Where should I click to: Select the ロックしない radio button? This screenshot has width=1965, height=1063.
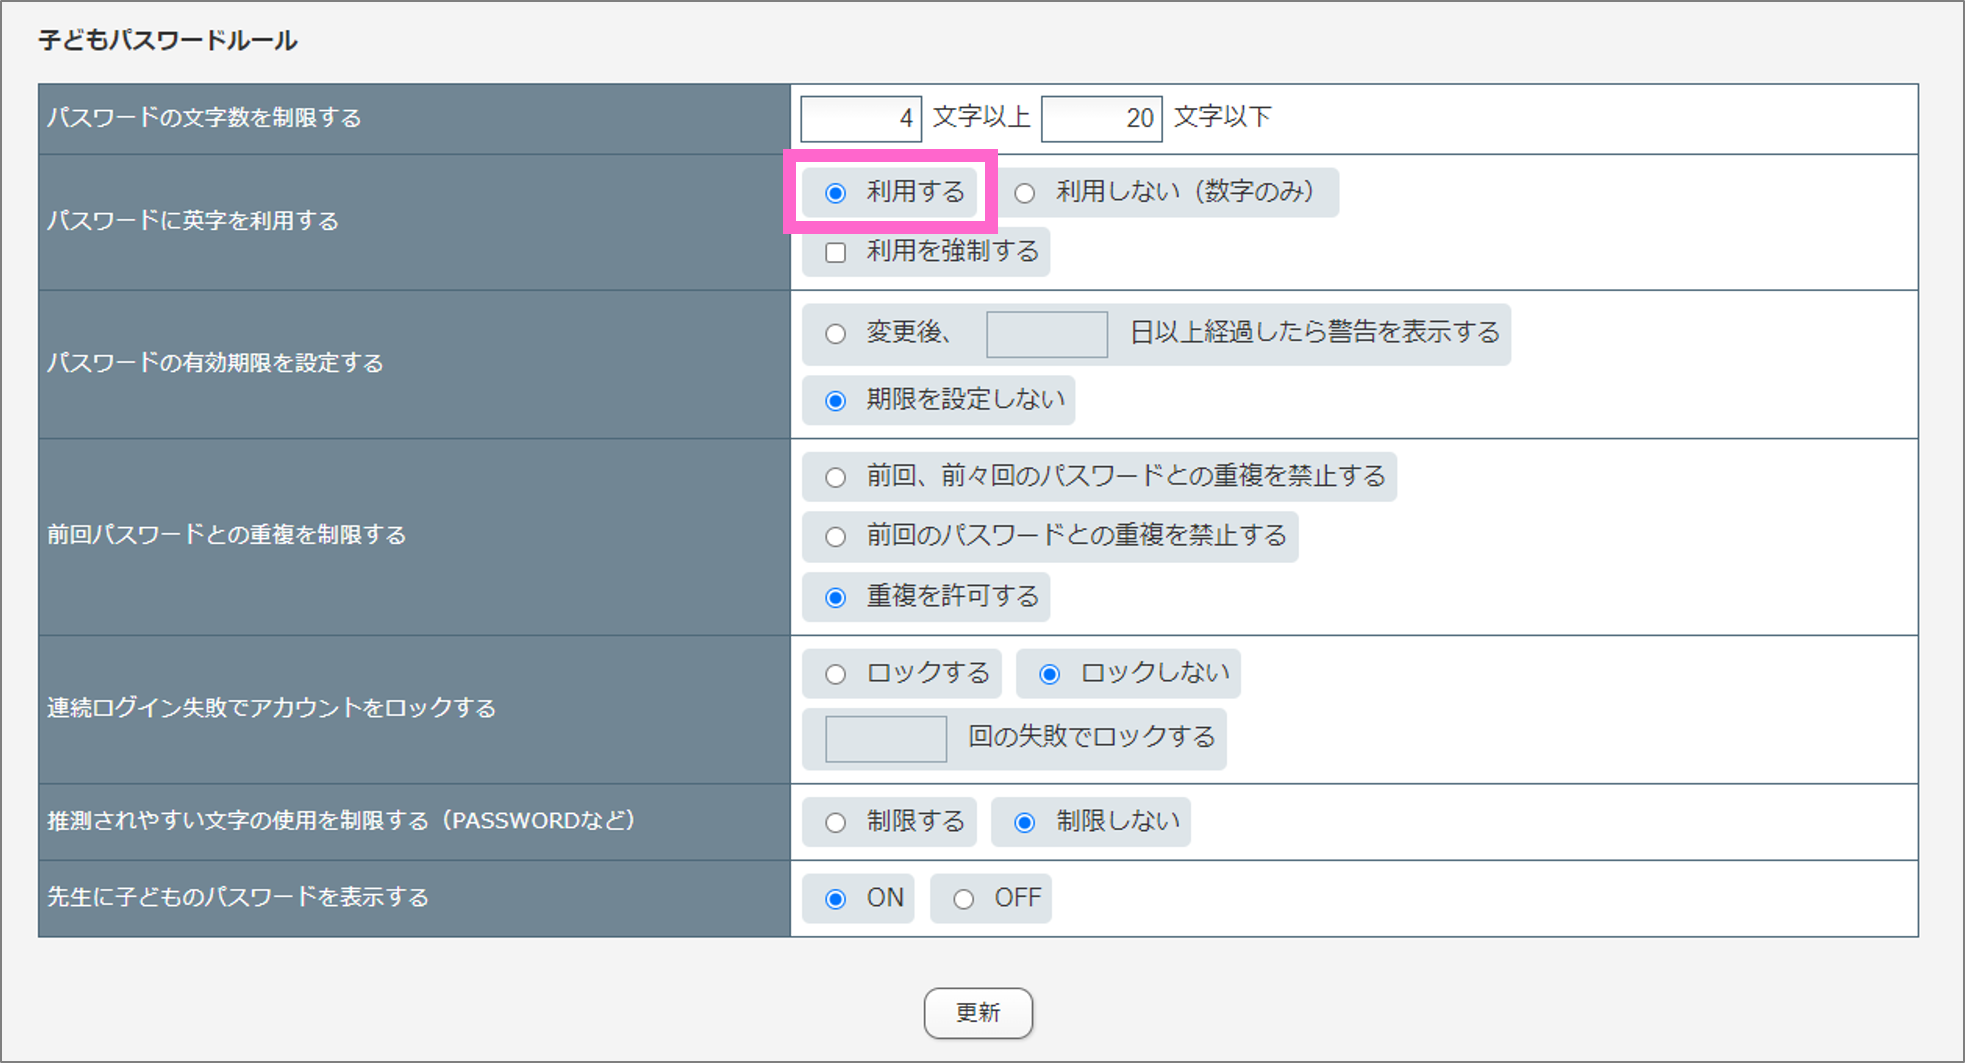[1047, 673]
